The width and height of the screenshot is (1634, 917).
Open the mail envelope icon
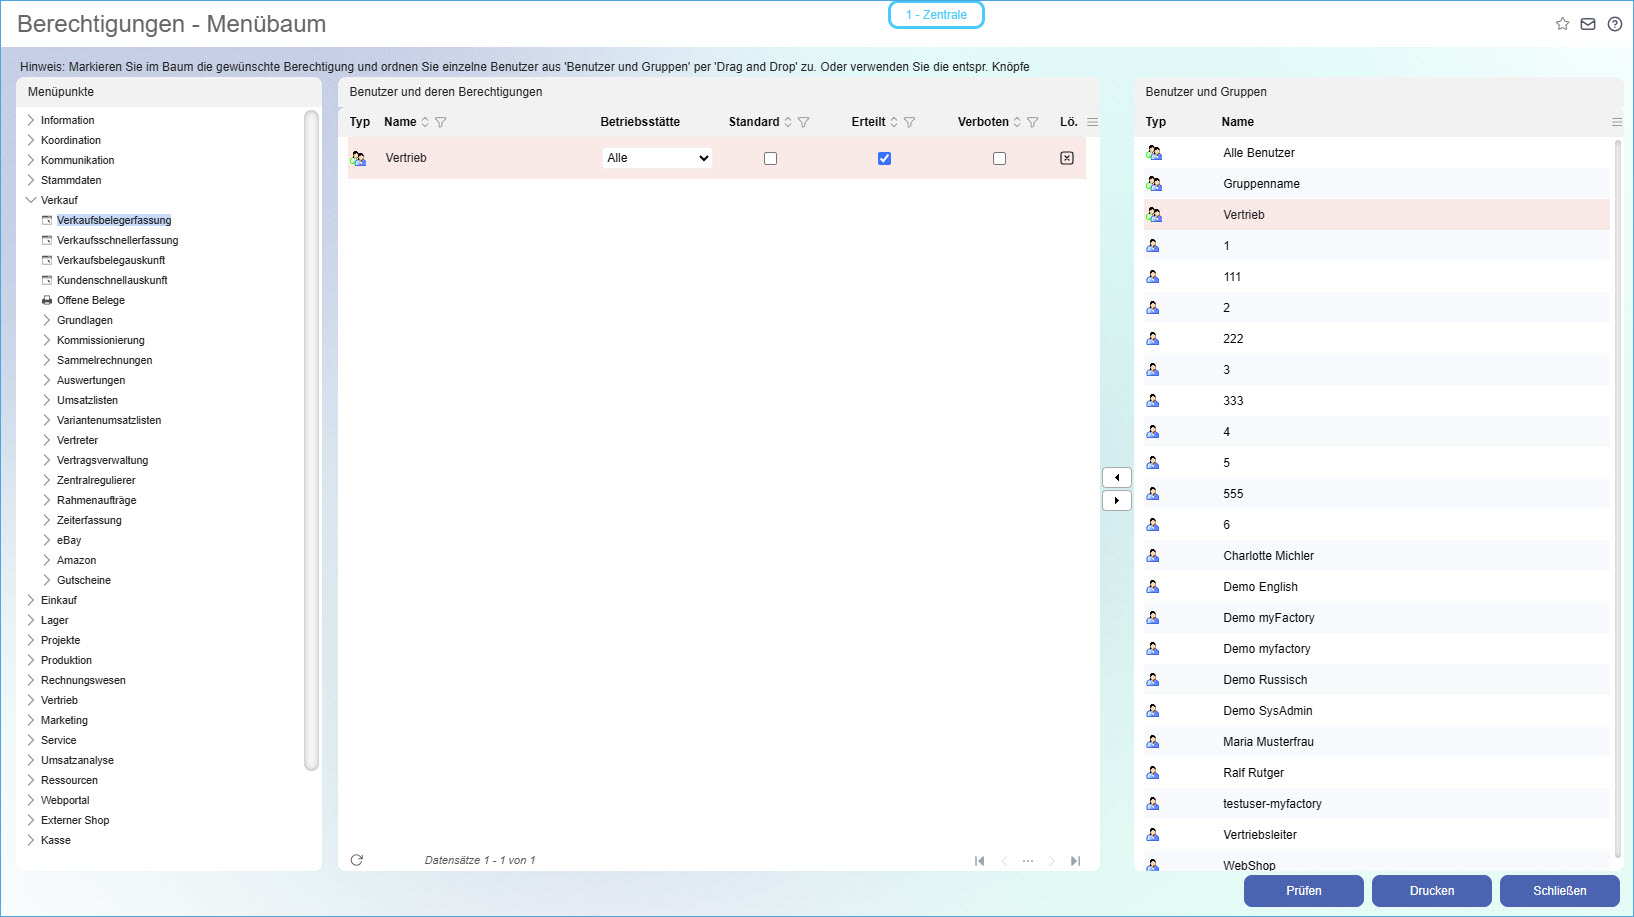1588,24
